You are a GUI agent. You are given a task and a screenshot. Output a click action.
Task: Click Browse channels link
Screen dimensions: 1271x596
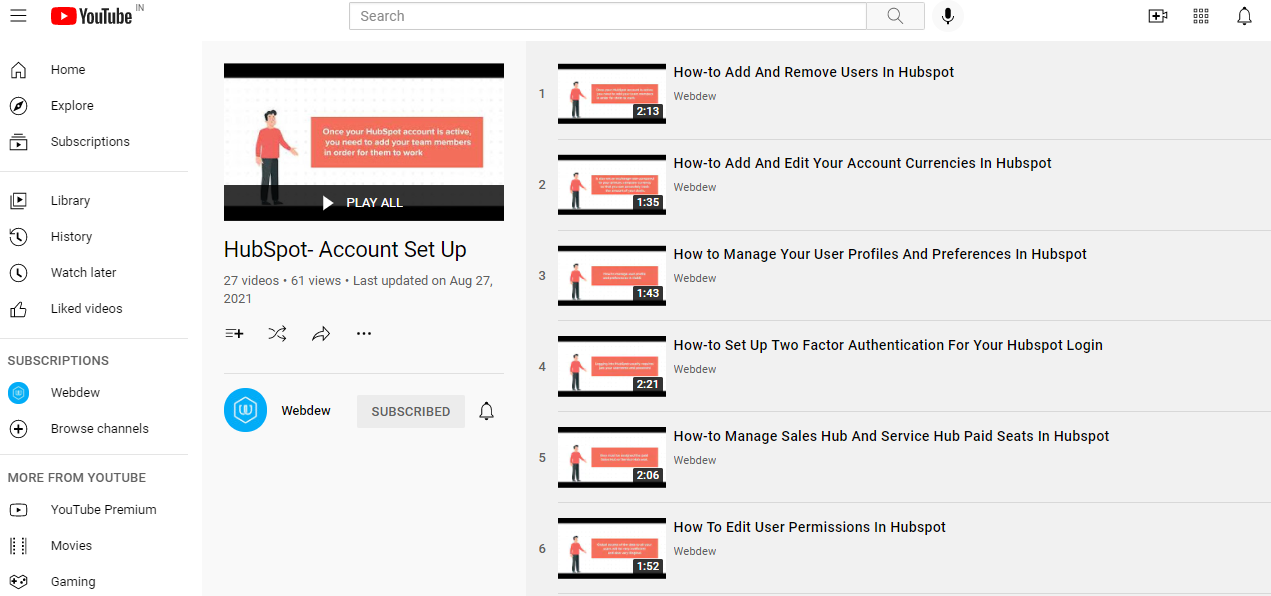pos(99,429)
